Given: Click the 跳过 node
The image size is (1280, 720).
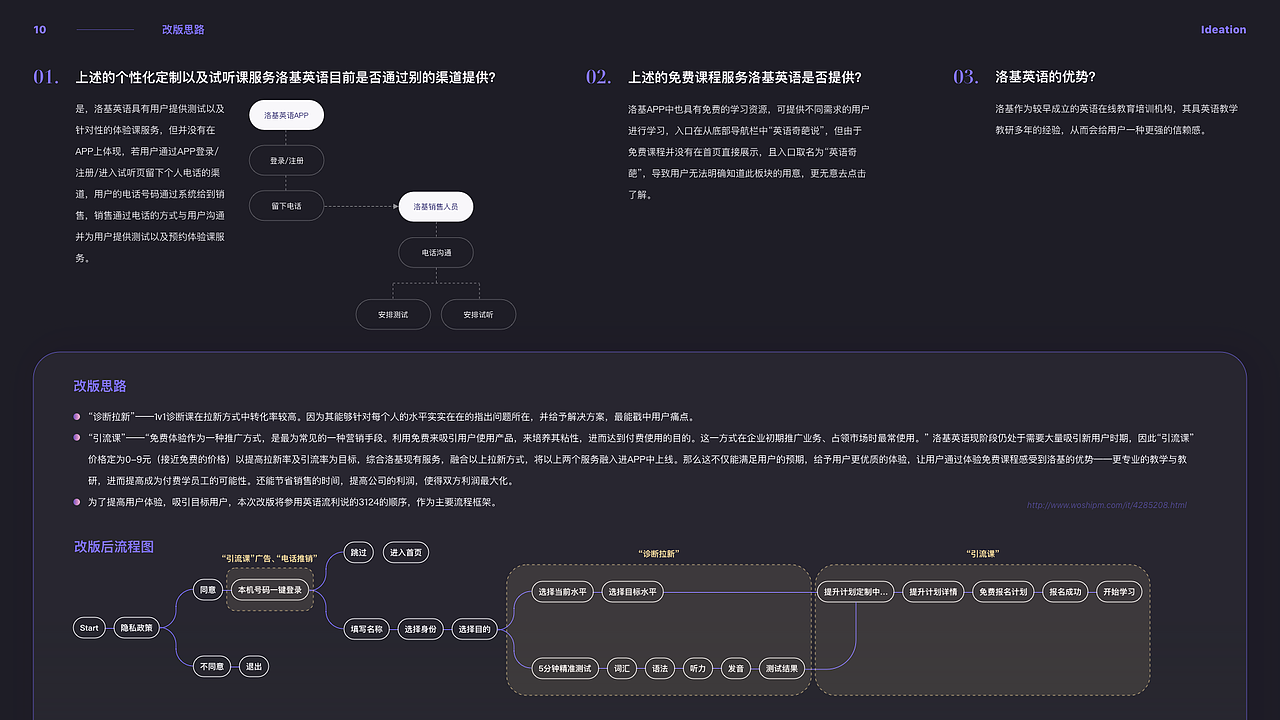Looking at the screenshot, I should pyautogui.click(x=358, y=552).
